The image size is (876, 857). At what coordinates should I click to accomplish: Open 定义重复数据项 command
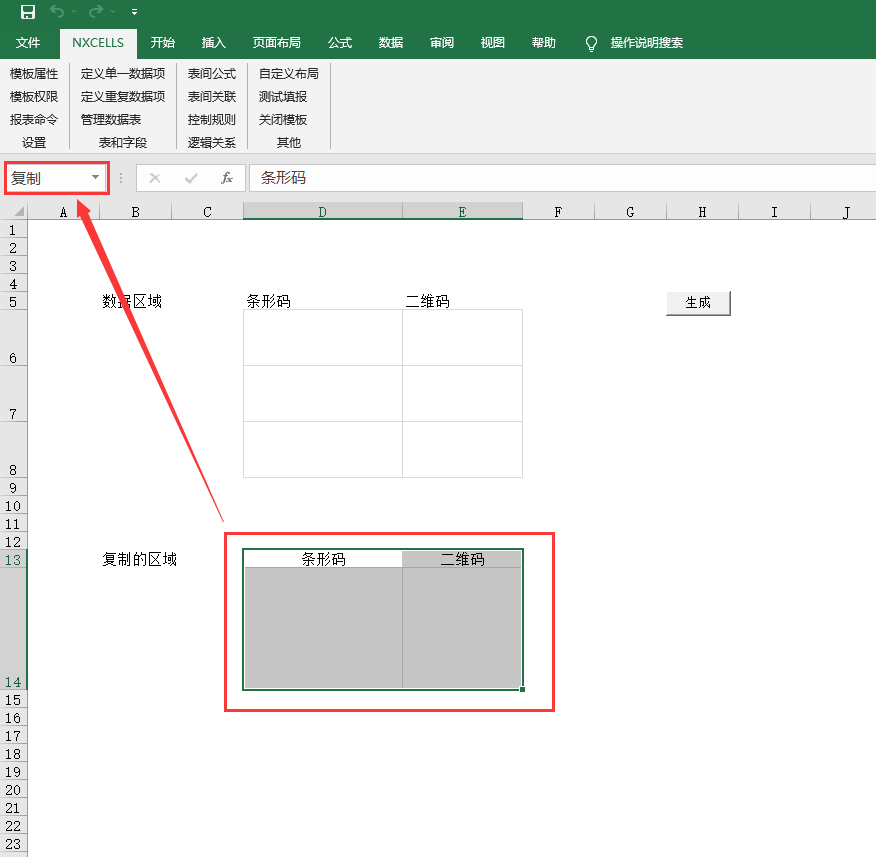123,97
